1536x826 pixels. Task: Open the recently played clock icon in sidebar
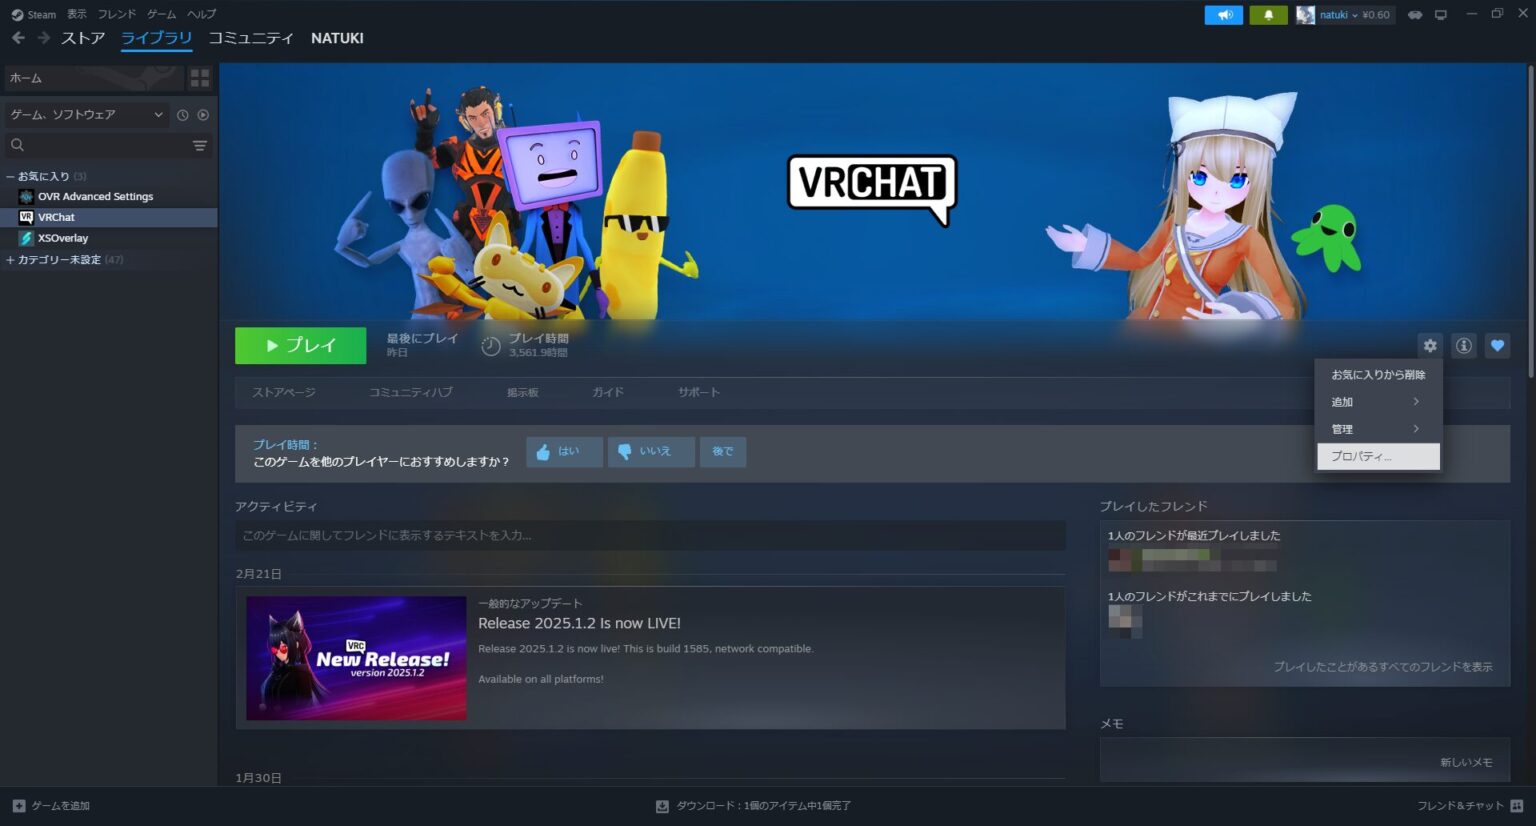(182, 115)
